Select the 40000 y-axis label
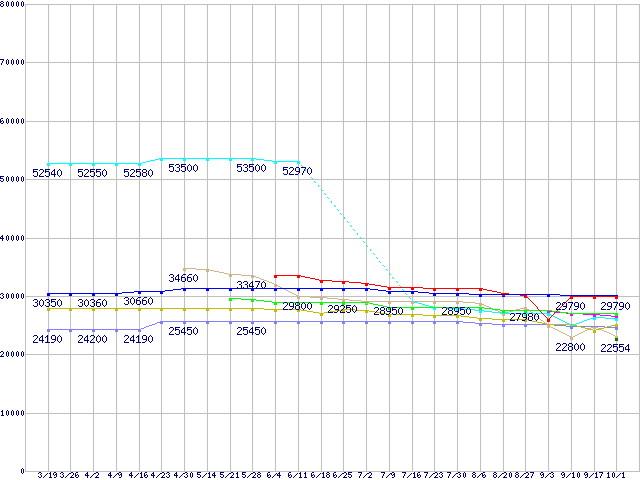The image size is (640, 480). 13,238
